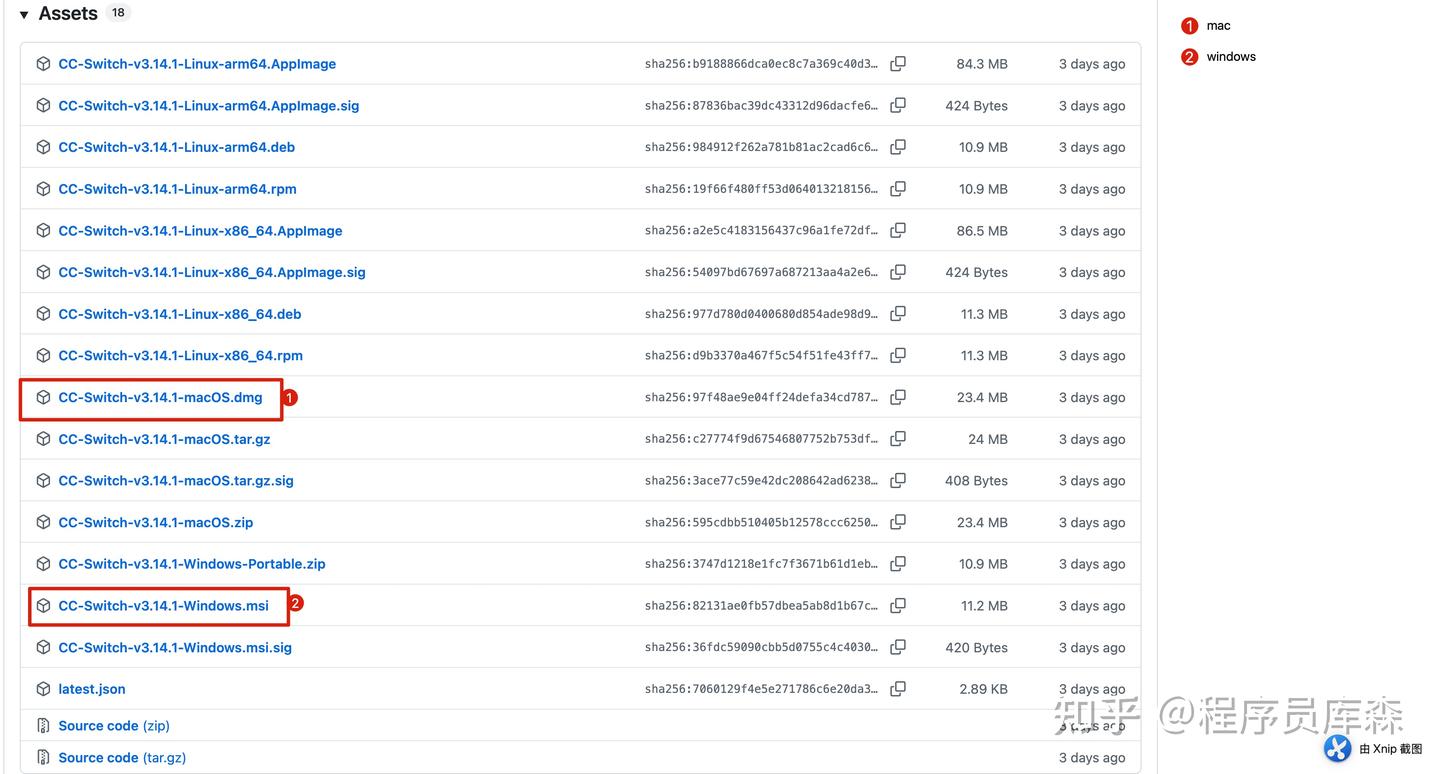
Task: Click the 84.3 MB file size
Action: [x=982, y=64]
